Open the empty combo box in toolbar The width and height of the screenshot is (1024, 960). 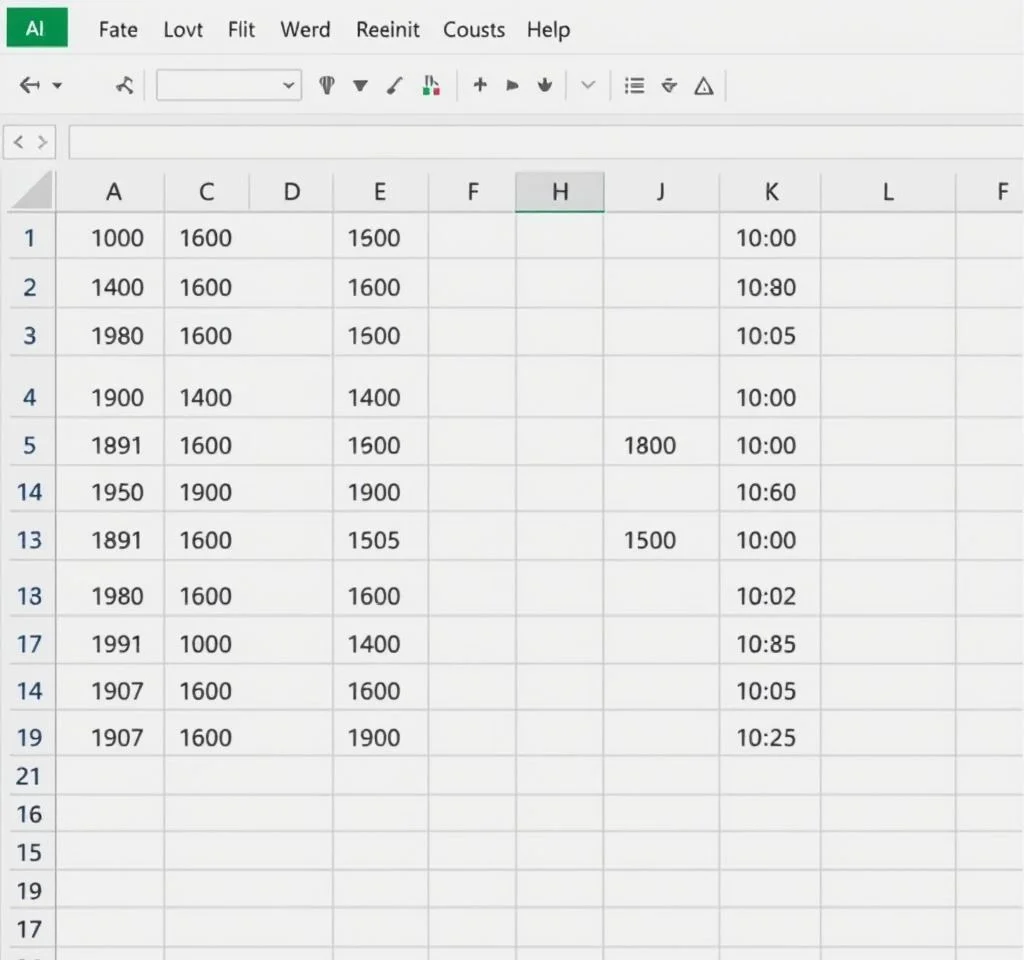(x=229, y=86)
